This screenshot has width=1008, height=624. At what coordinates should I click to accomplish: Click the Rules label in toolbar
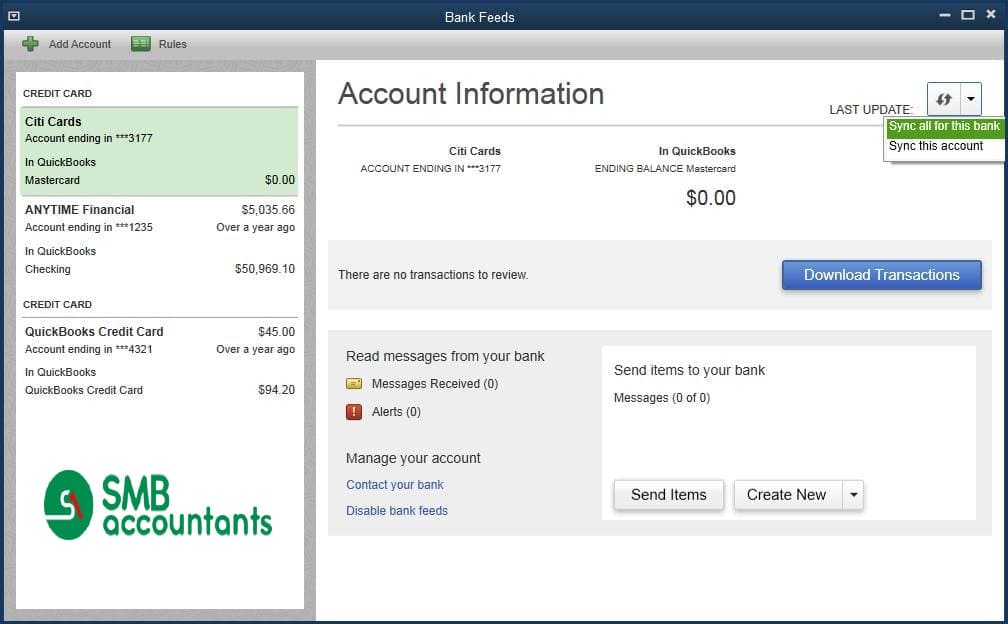coord(172,44)
